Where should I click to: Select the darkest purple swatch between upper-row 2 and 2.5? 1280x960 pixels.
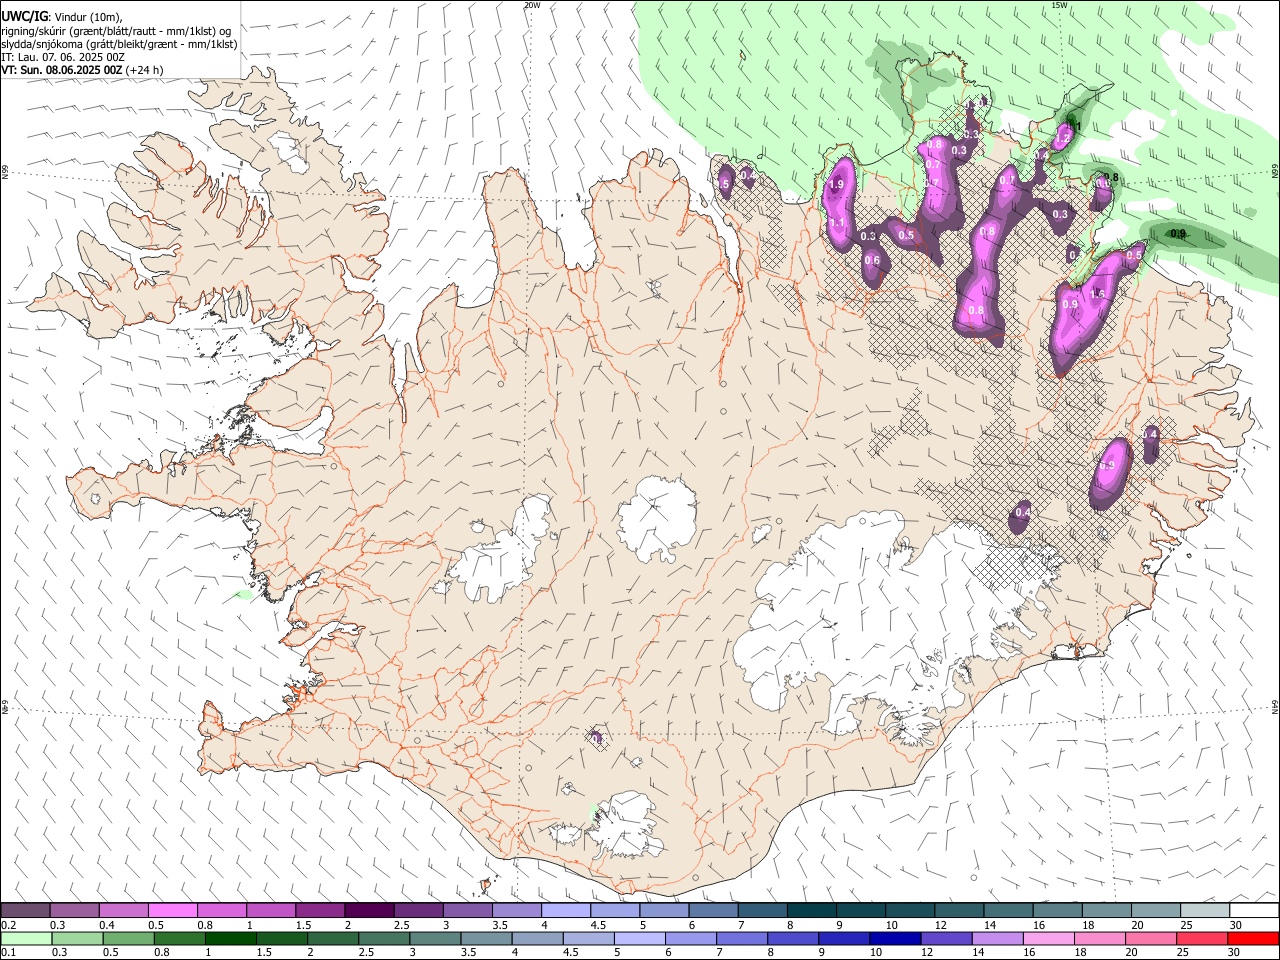click(x=369, y=911)
